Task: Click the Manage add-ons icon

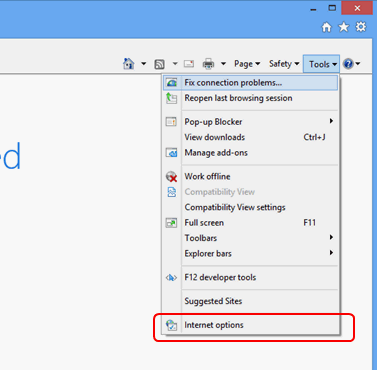Action: click(x=171, y=153)
